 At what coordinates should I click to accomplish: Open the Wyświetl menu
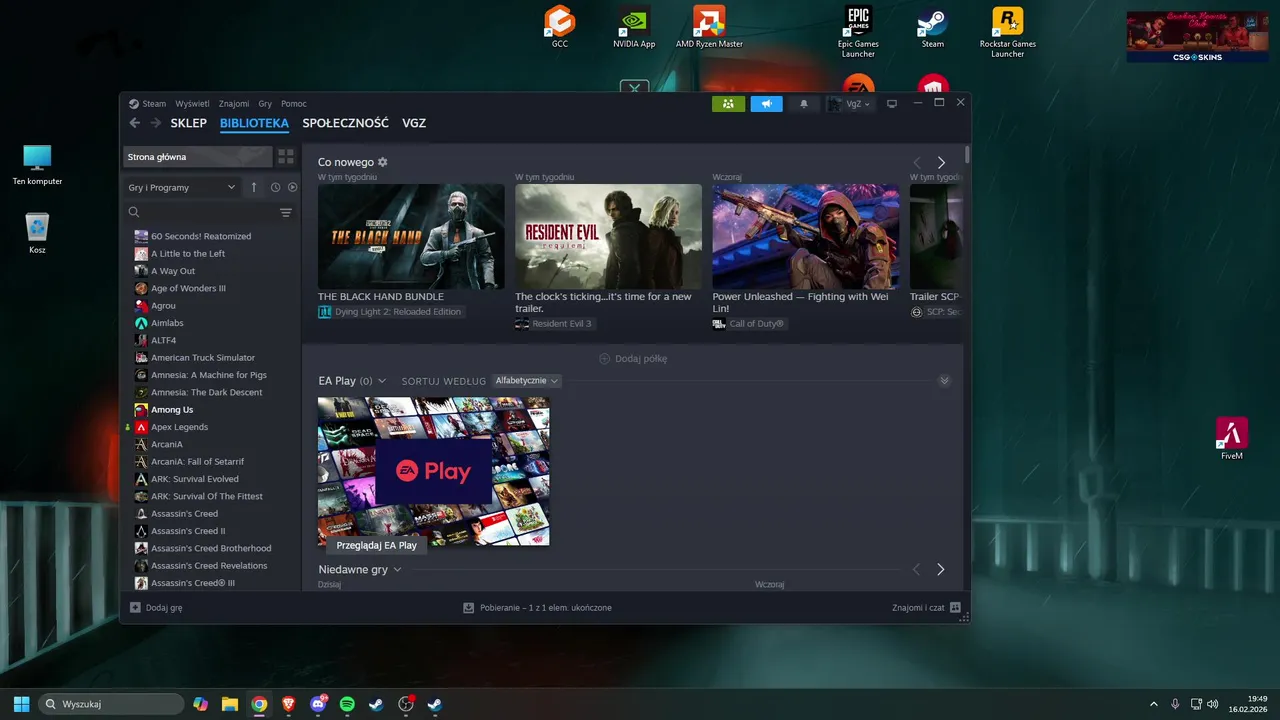192,104
